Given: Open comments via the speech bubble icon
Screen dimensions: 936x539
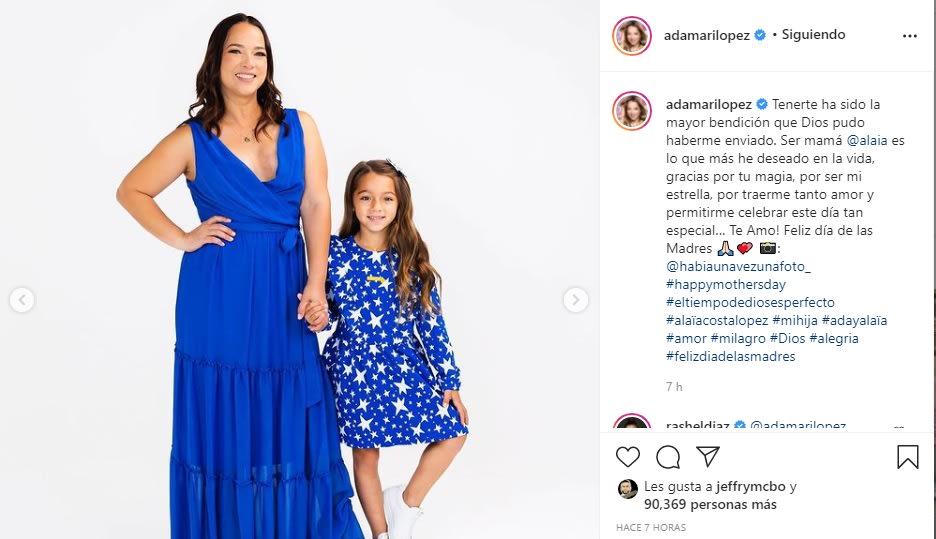Looking at the screenshot, I should [668, 457].
